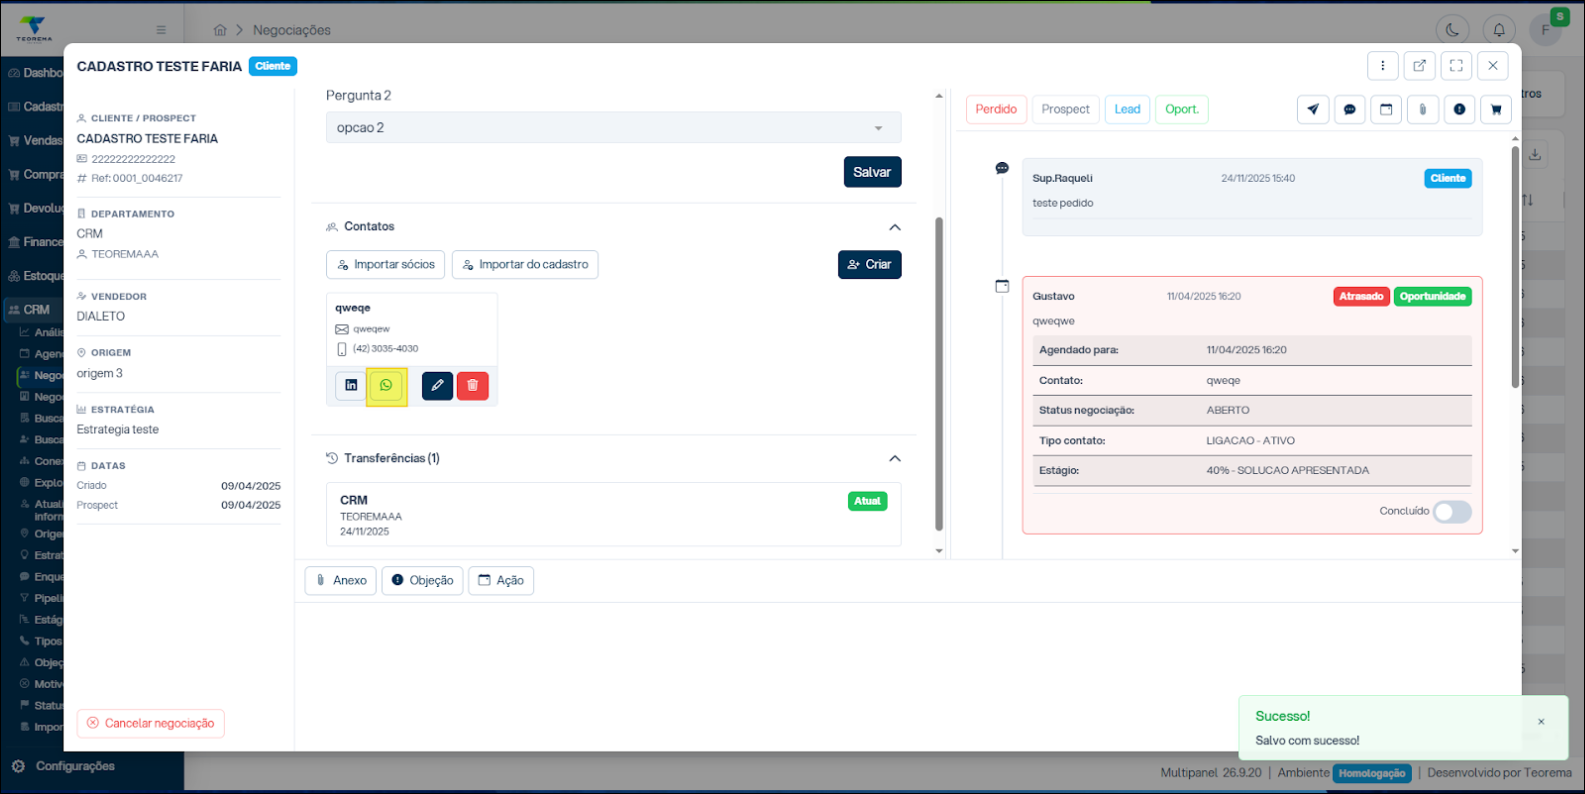Click the paper plane send icon

[1313, 110]
